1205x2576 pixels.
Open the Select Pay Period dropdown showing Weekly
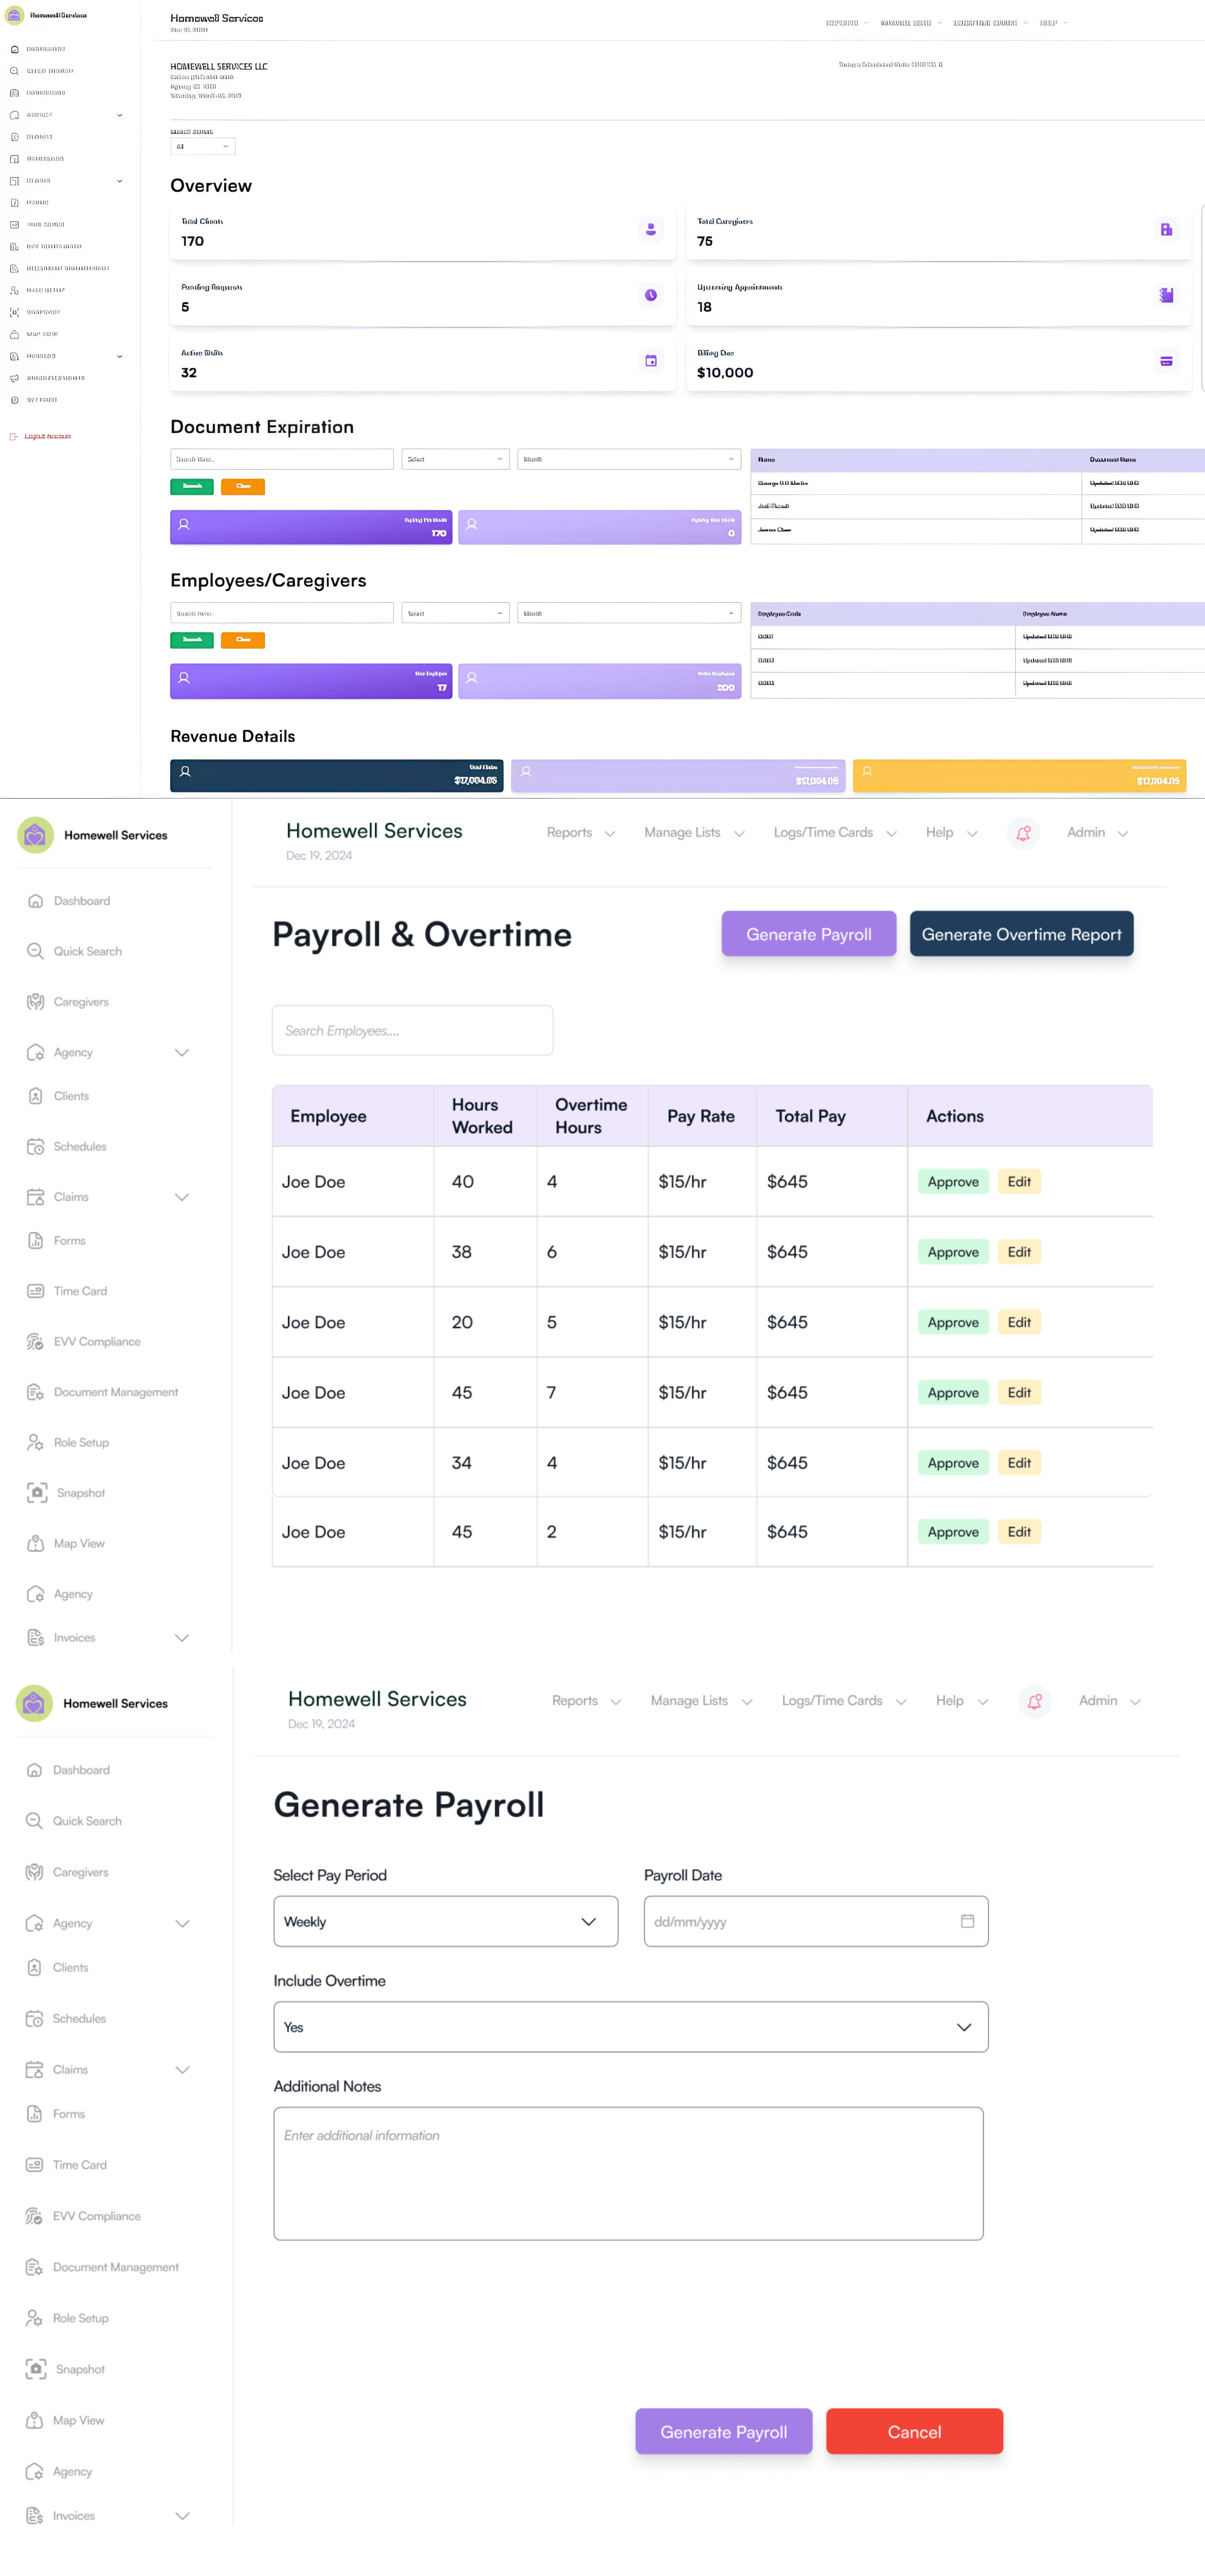[x=446, y=1921]
